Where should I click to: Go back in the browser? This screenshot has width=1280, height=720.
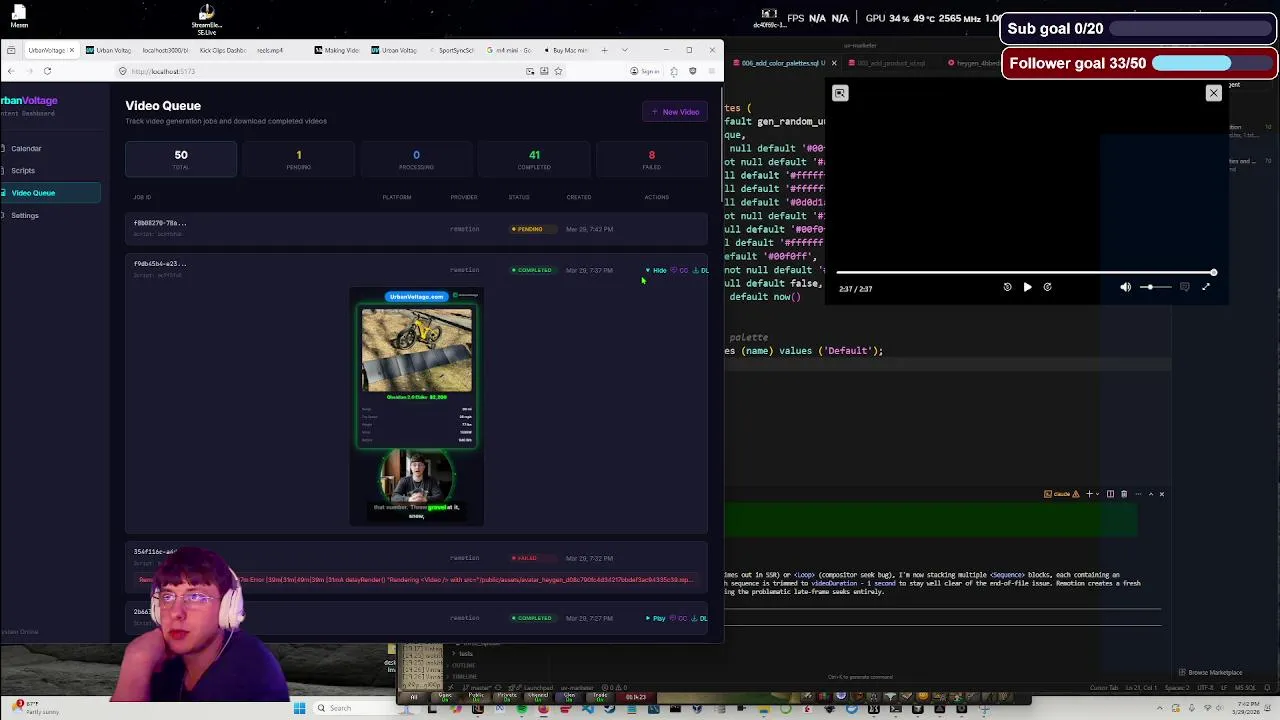pos(10,71)
